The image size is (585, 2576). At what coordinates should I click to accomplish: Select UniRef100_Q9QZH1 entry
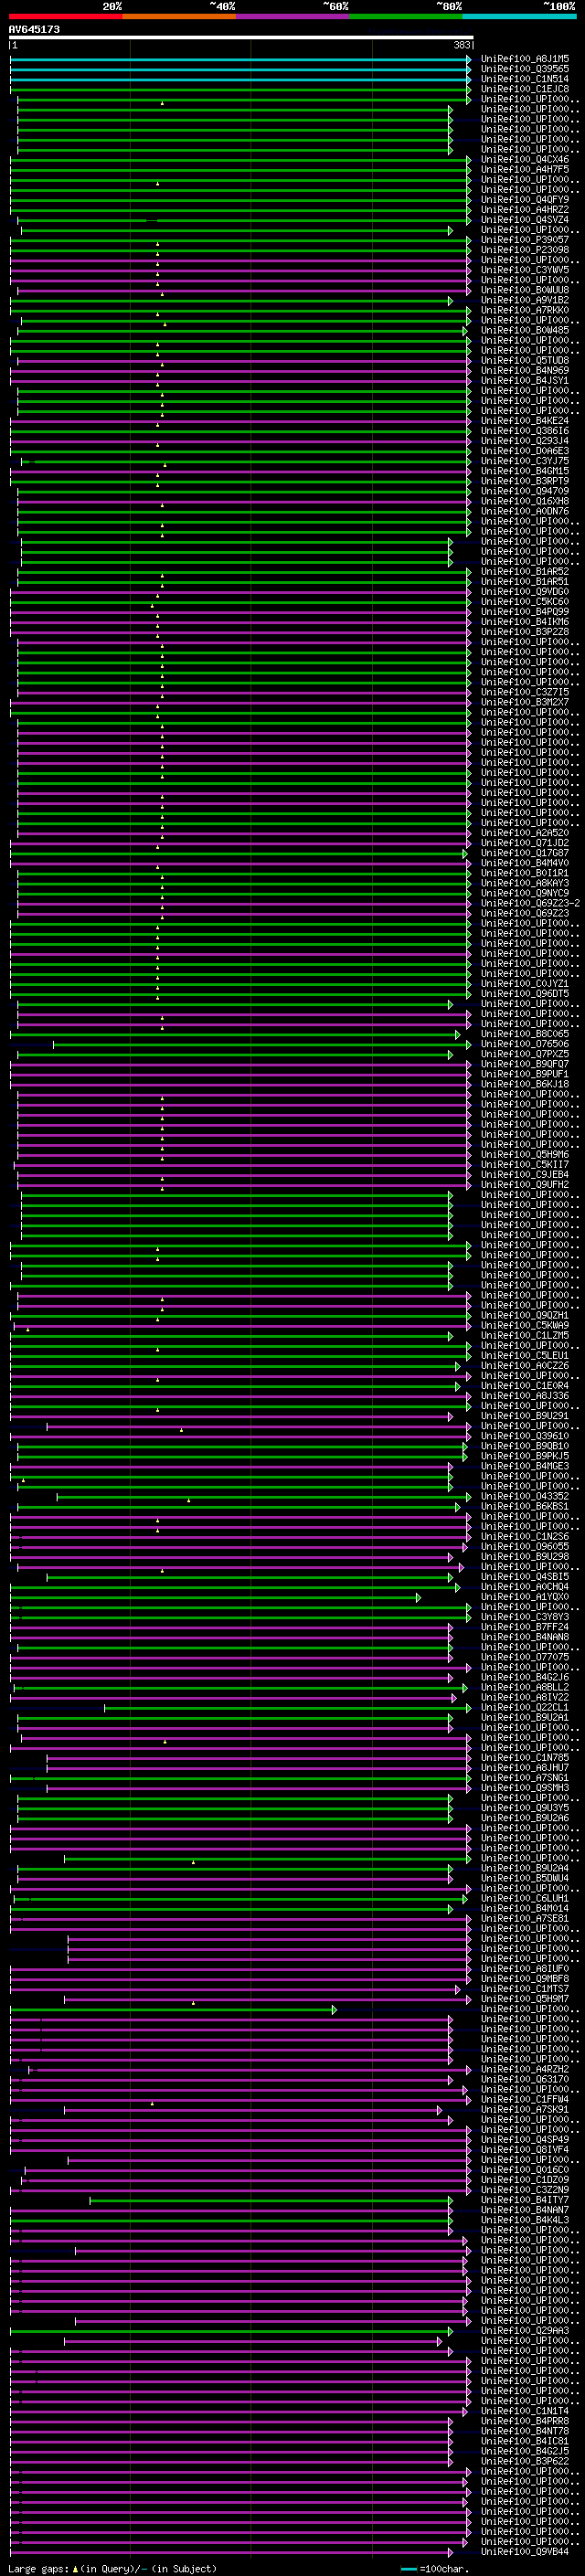click(525, 1316)
